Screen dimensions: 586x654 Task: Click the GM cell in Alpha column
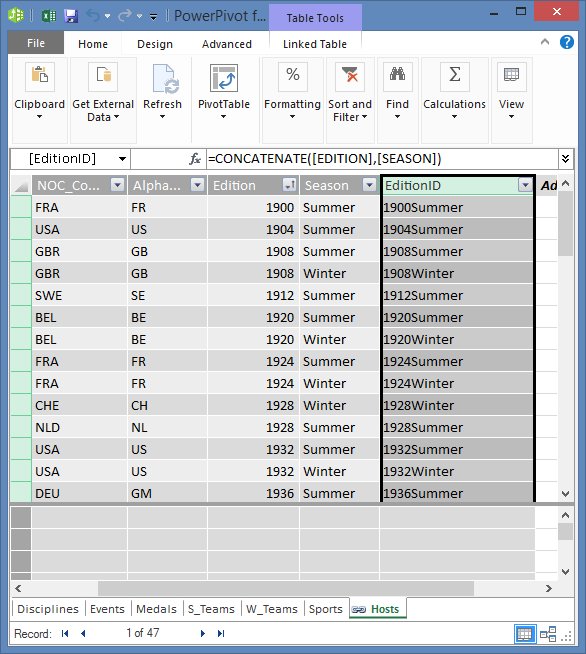point(167,493)
